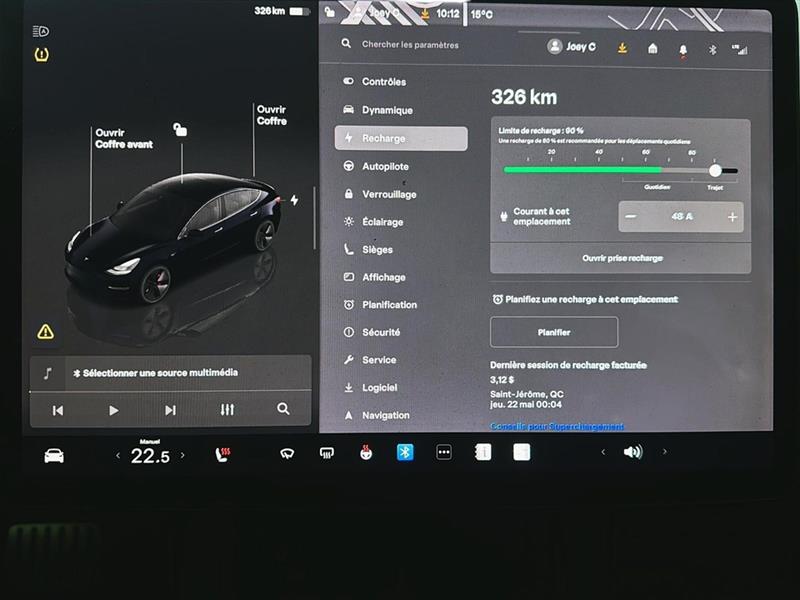Open the all apps three-dot icon
Viewport: 800px width, 600px height.
(444, 452)
